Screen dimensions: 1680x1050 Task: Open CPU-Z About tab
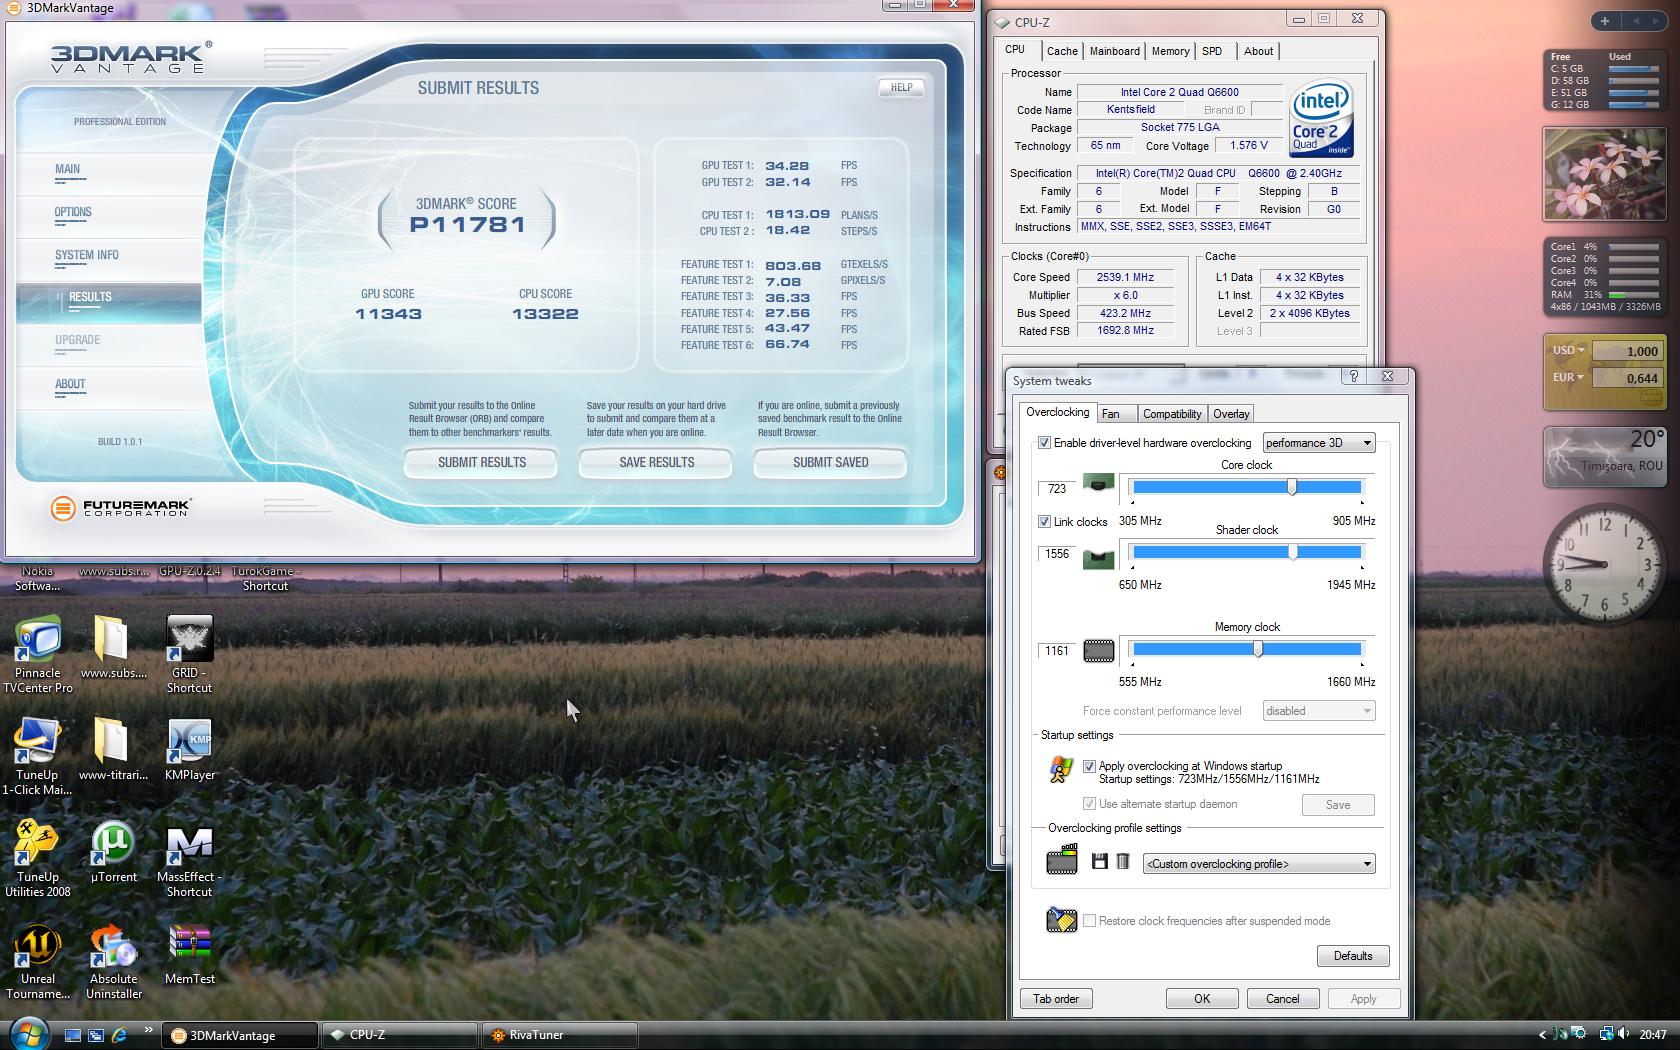click(x=1258, y=51)
